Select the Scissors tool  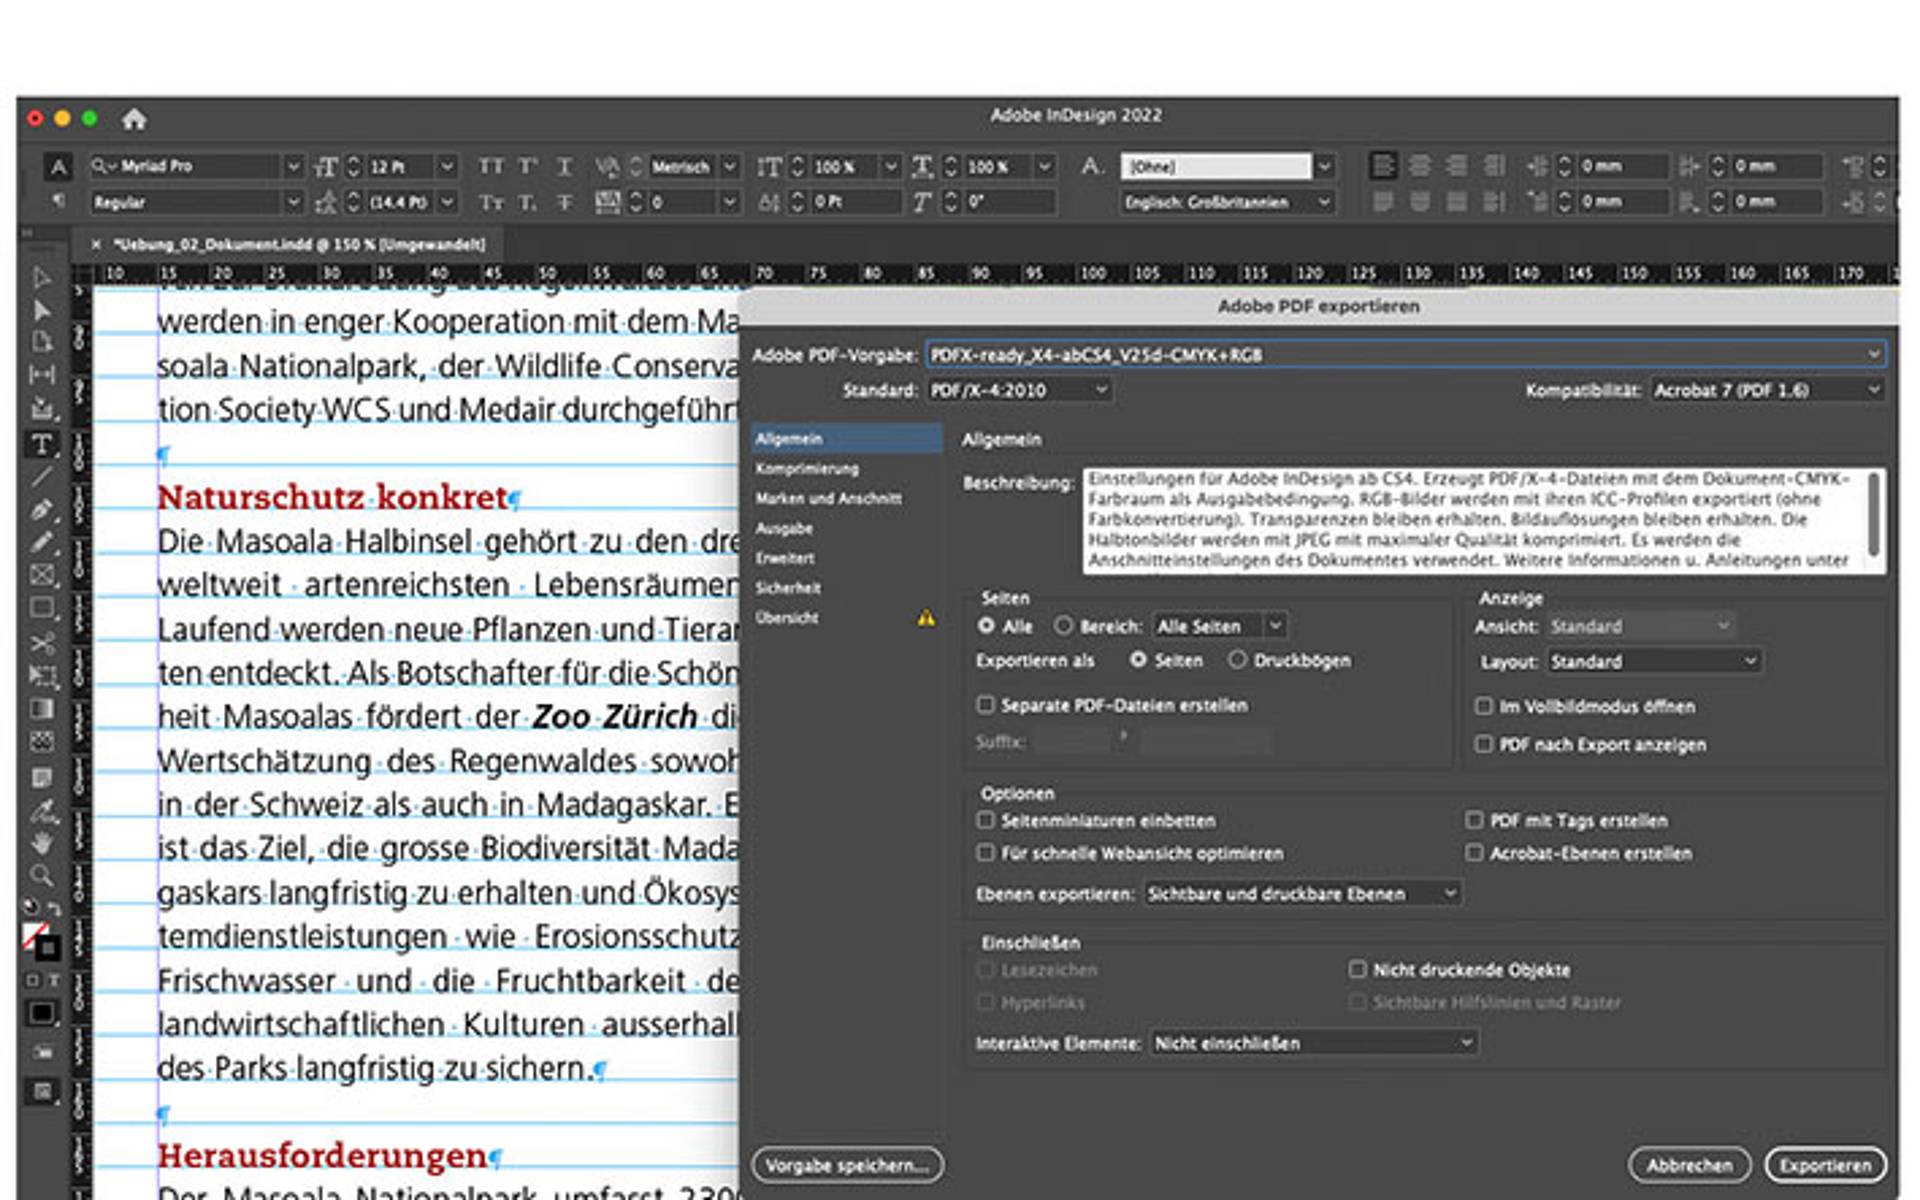coord(42,643)
